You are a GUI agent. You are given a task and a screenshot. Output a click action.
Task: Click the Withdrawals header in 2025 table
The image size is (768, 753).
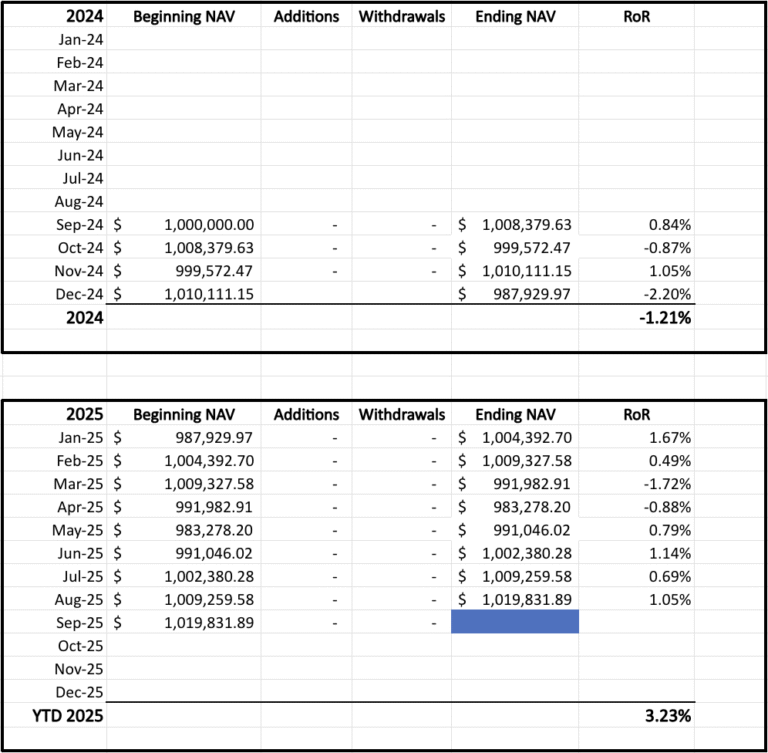click(402, 414)
